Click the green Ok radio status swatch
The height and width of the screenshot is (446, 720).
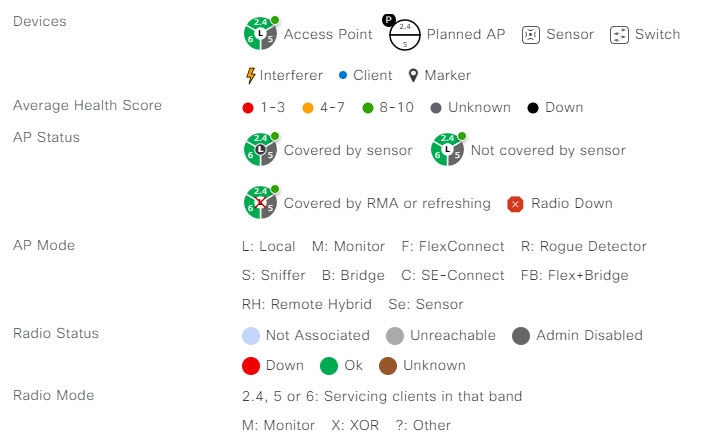(329, 366)
